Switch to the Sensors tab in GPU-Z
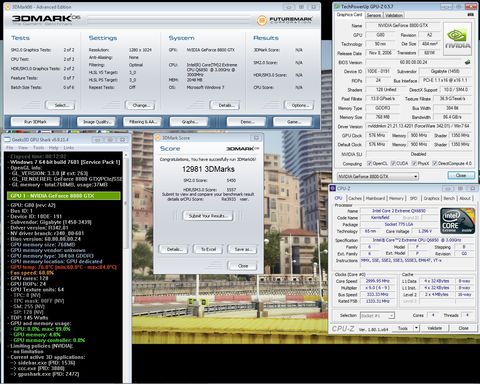This screenshot has width=480, height=384. (374, 15)
